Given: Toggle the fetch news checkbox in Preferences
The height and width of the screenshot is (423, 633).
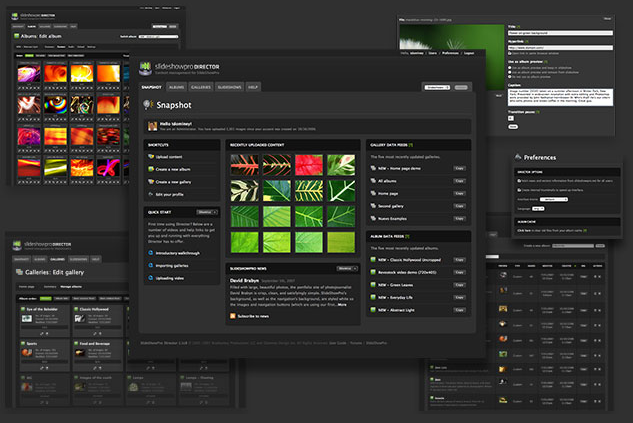Looking at the screenshot, I should pos(519,180).
